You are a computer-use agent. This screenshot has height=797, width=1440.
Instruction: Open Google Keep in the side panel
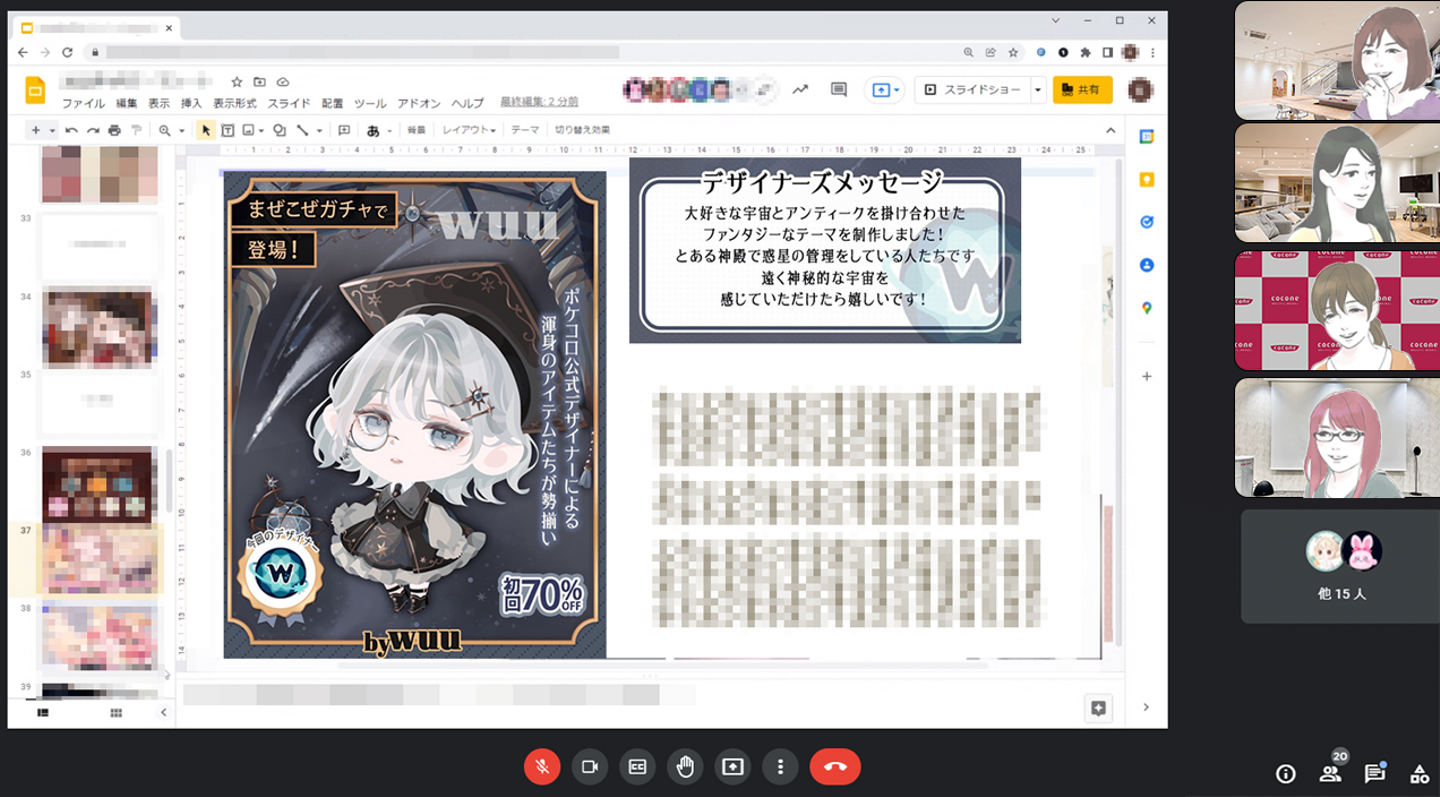[1147, 180]
